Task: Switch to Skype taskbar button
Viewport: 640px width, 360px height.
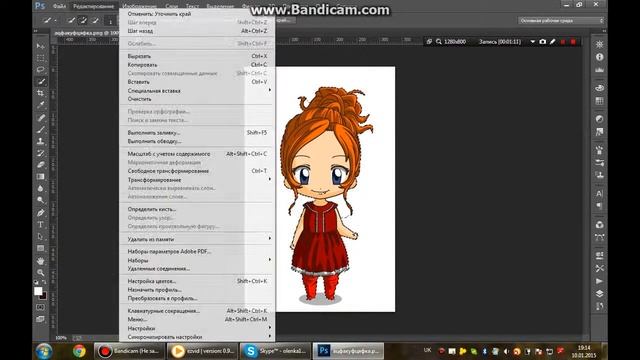Action: click(x=275, y=351)
